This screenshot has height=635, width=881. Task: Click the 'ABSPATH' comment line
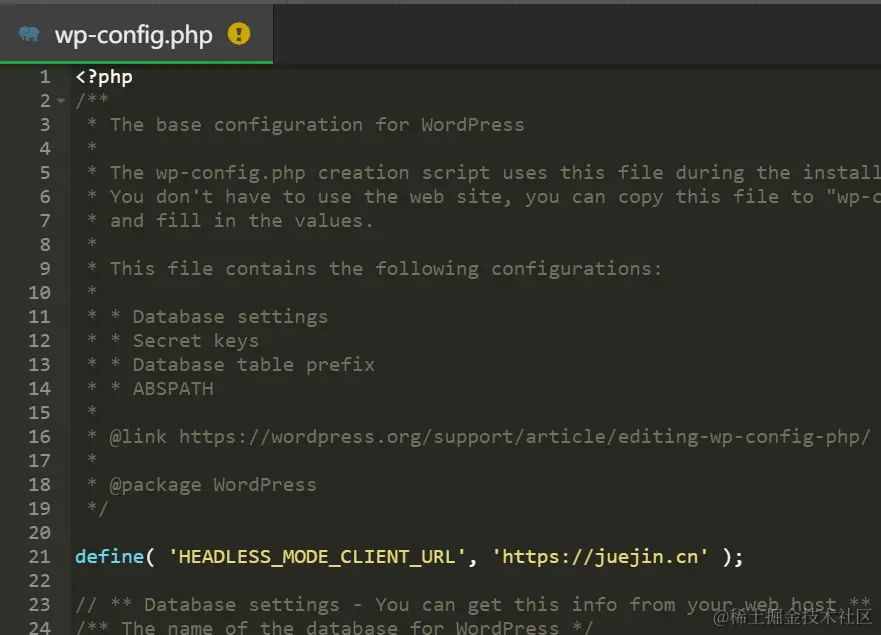tap(173, 389)
